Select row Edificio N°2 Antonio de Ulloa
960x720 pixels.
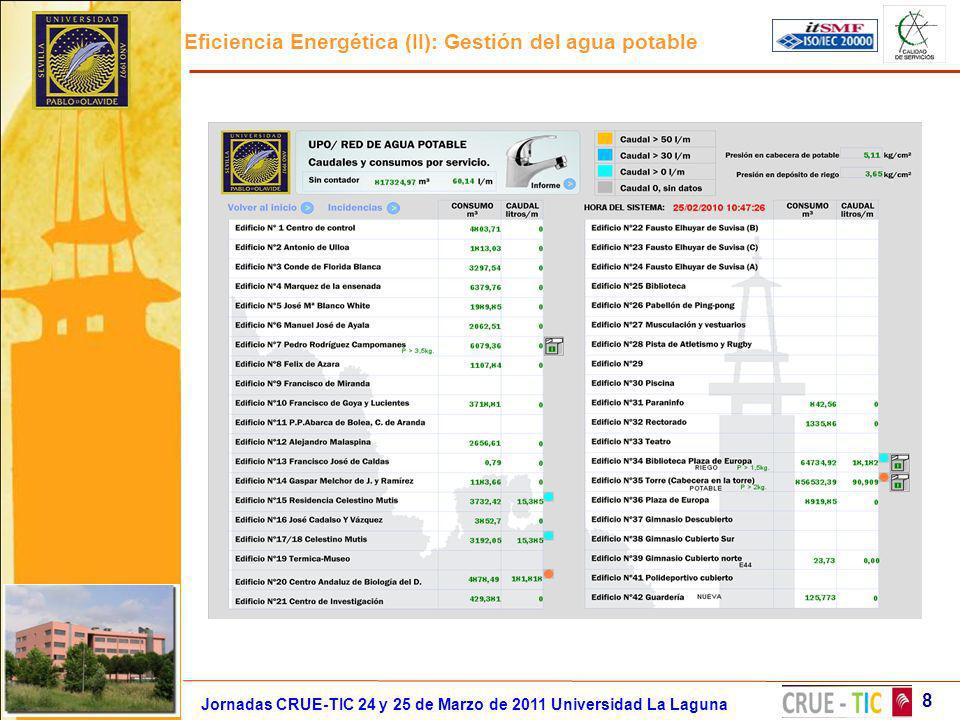pyautogui.click(x=386, y=248)
